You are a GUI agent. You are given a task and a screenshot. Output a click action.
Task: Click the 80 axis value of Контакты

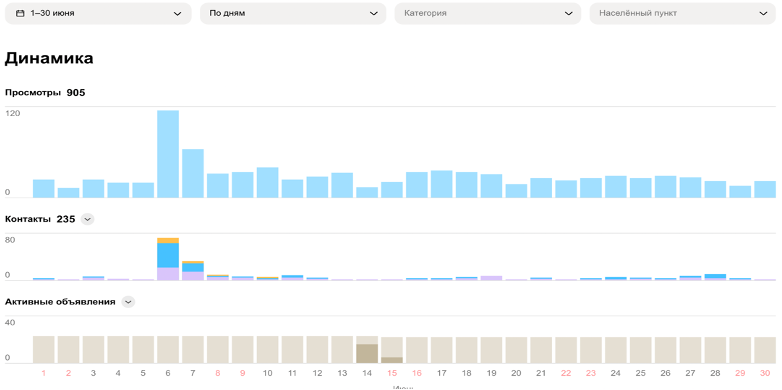point(10,240)
